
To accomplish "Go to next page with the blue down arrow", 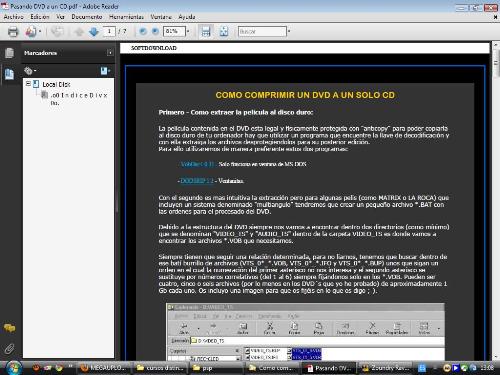I will pyautogui.click(x=94, y=32).
